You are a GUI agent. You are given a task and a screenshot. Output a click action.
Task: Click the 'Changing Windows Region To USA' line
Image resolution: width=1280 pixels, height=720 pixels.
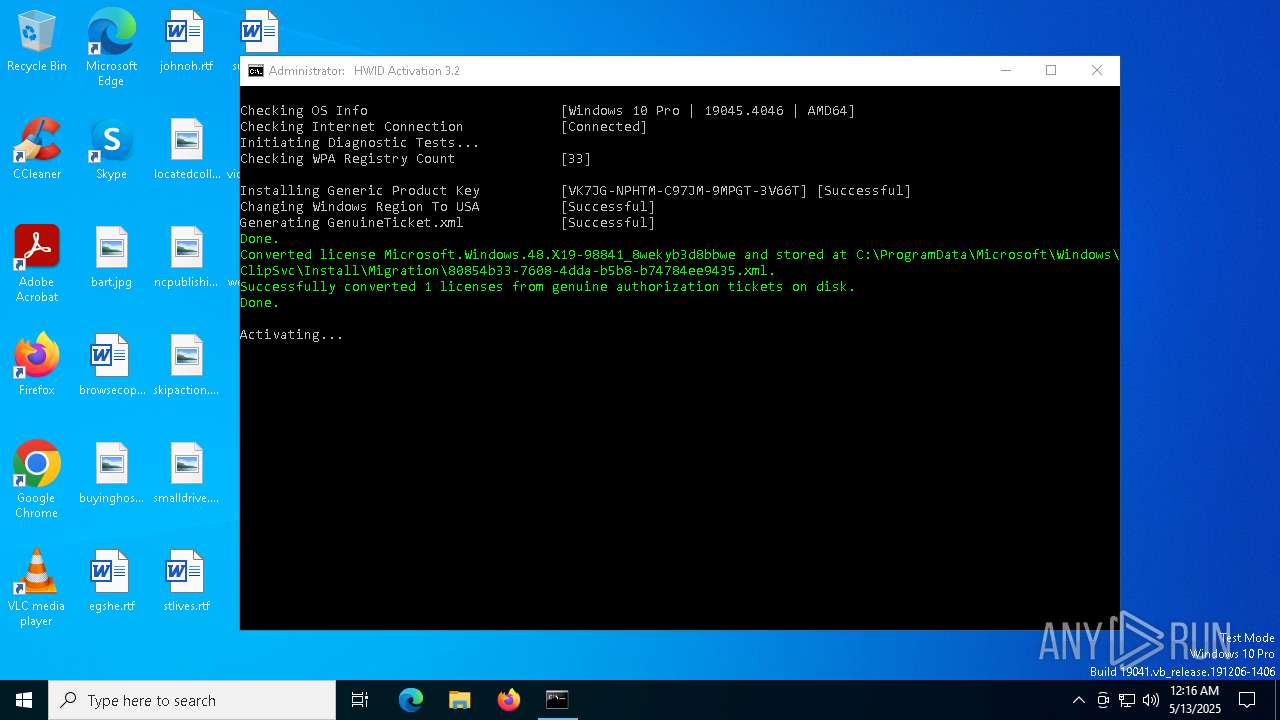(360, 207)
